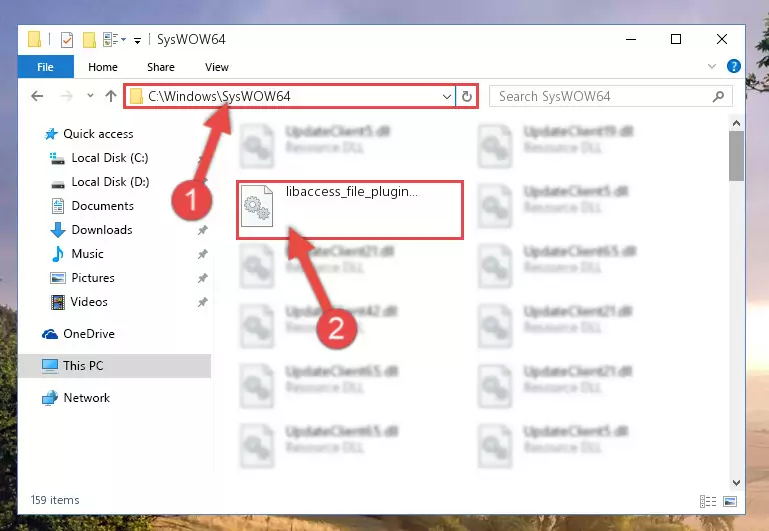The width and height of the screenshot is (769, 531).
Task: Click the pin icon next to Music
Action: [x=203, y=254]
